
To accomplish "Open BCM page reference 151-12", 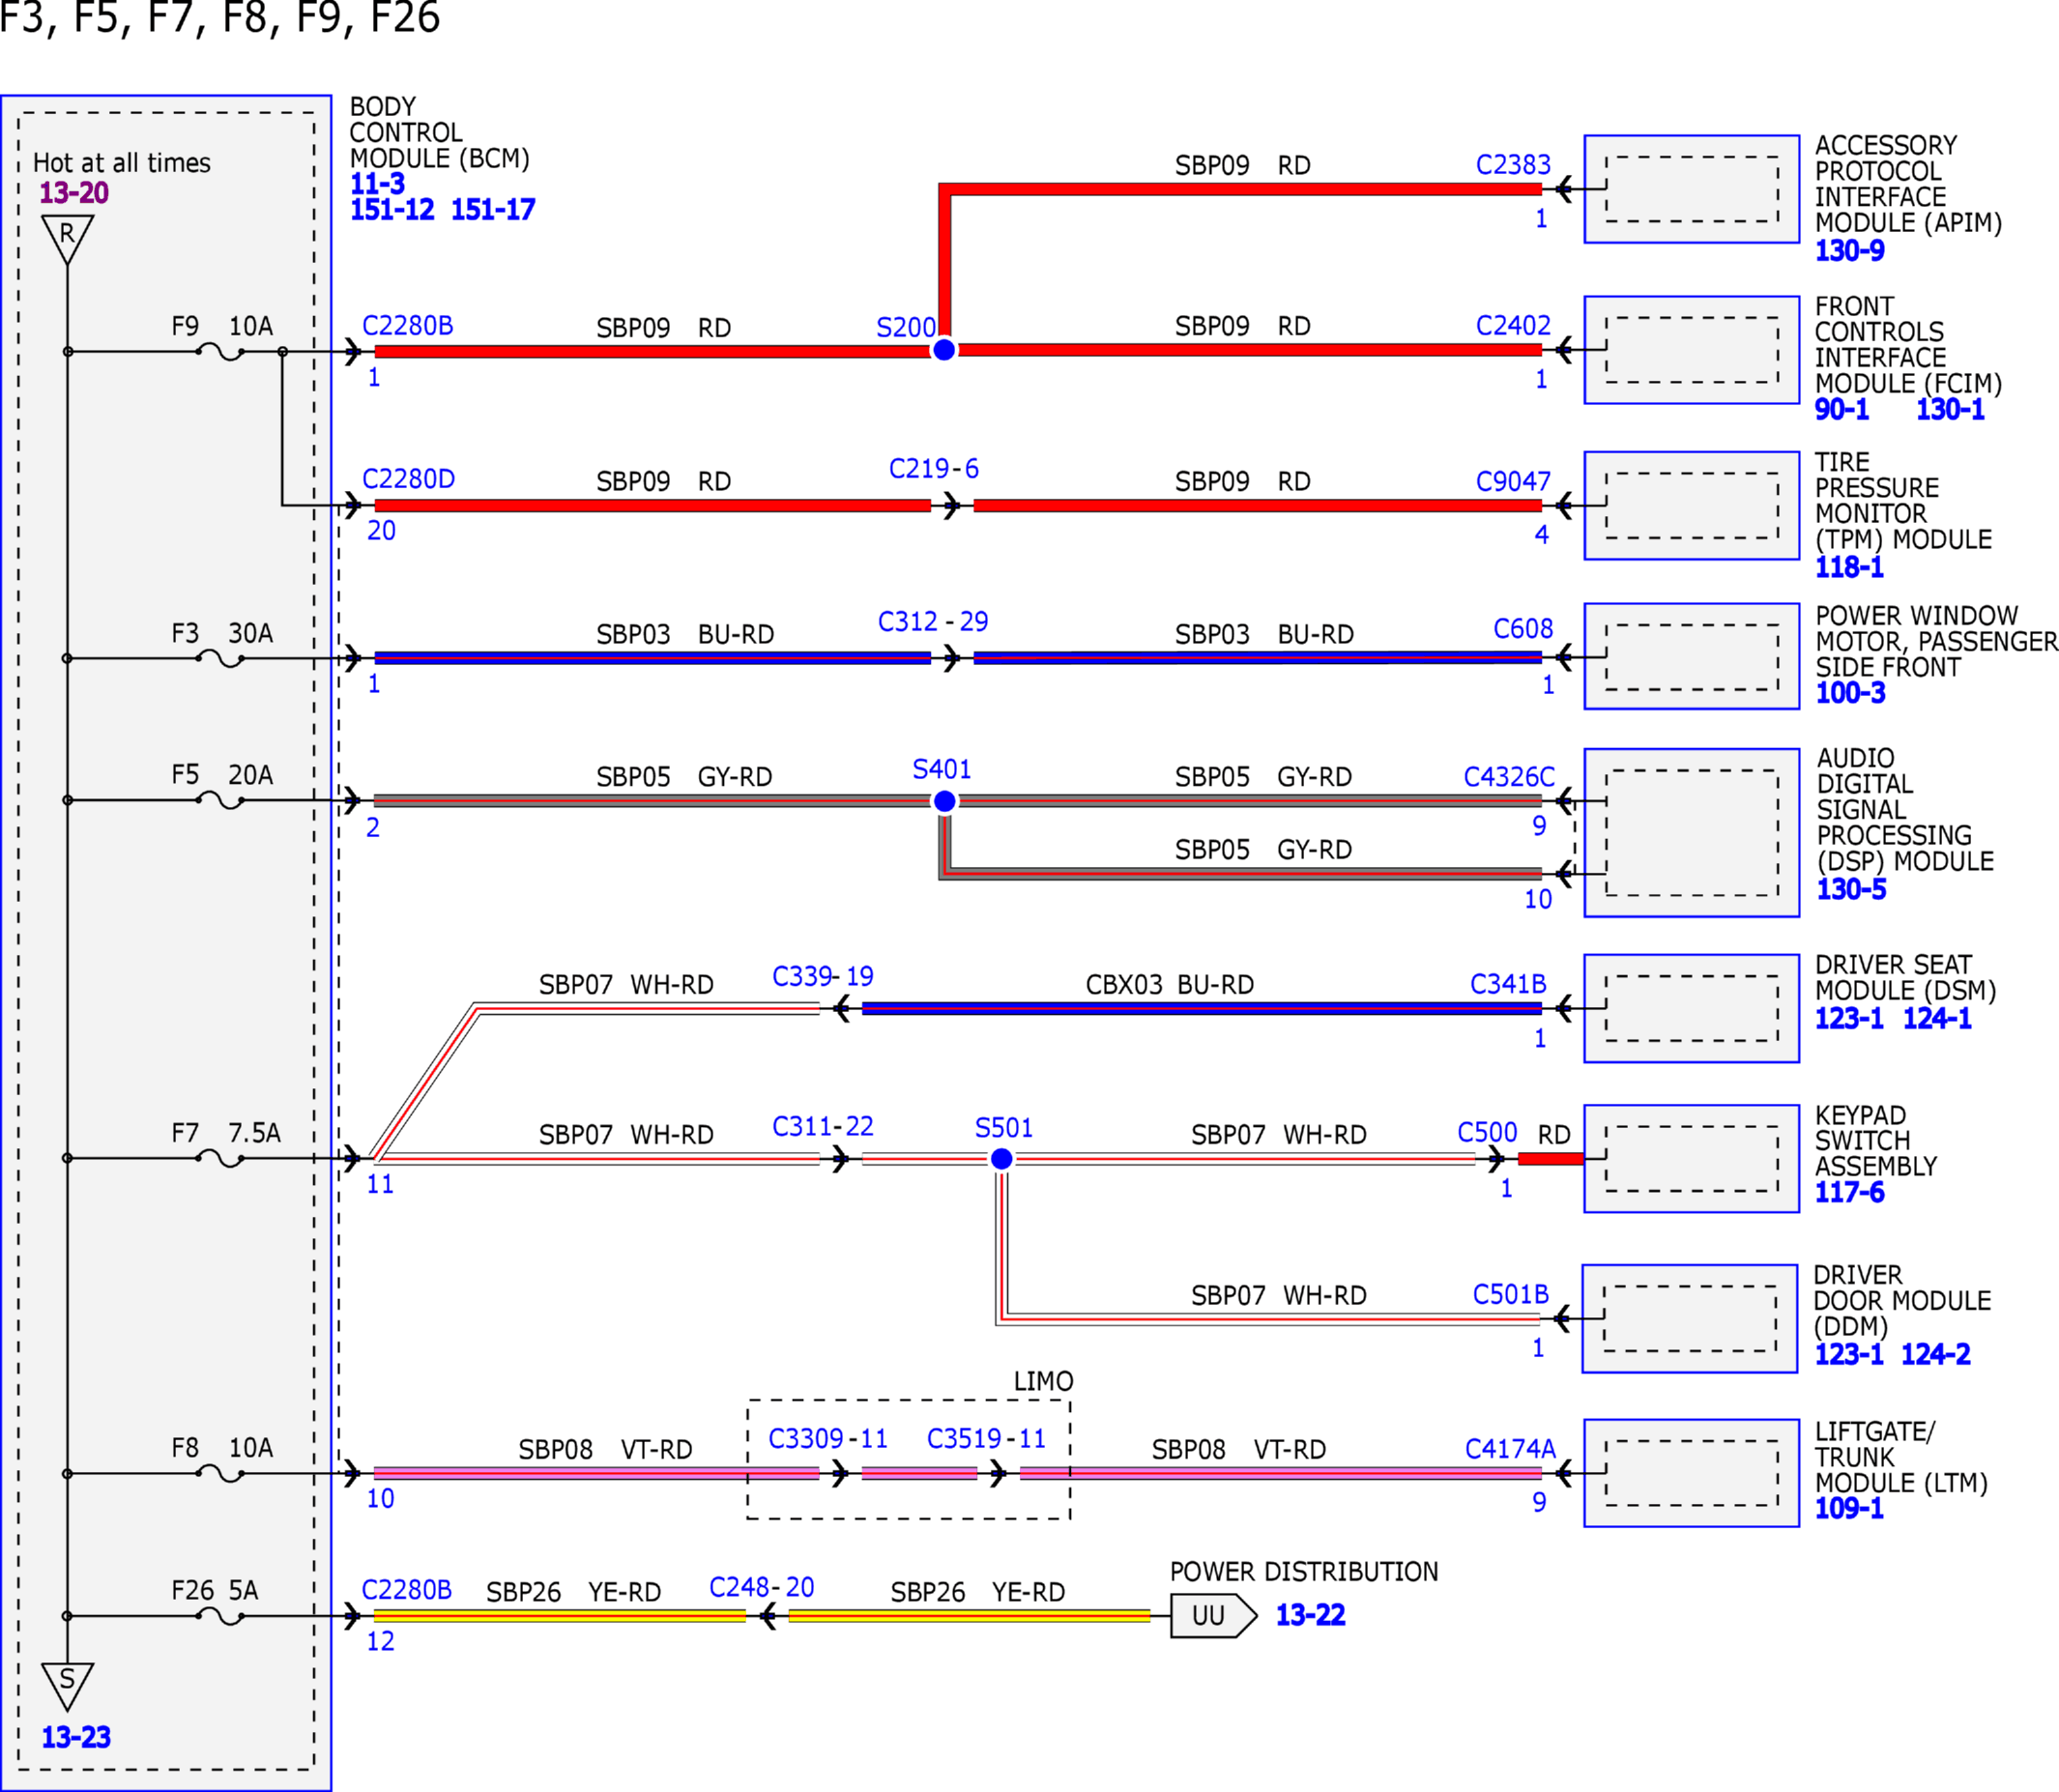I will [x=392, y=210].
